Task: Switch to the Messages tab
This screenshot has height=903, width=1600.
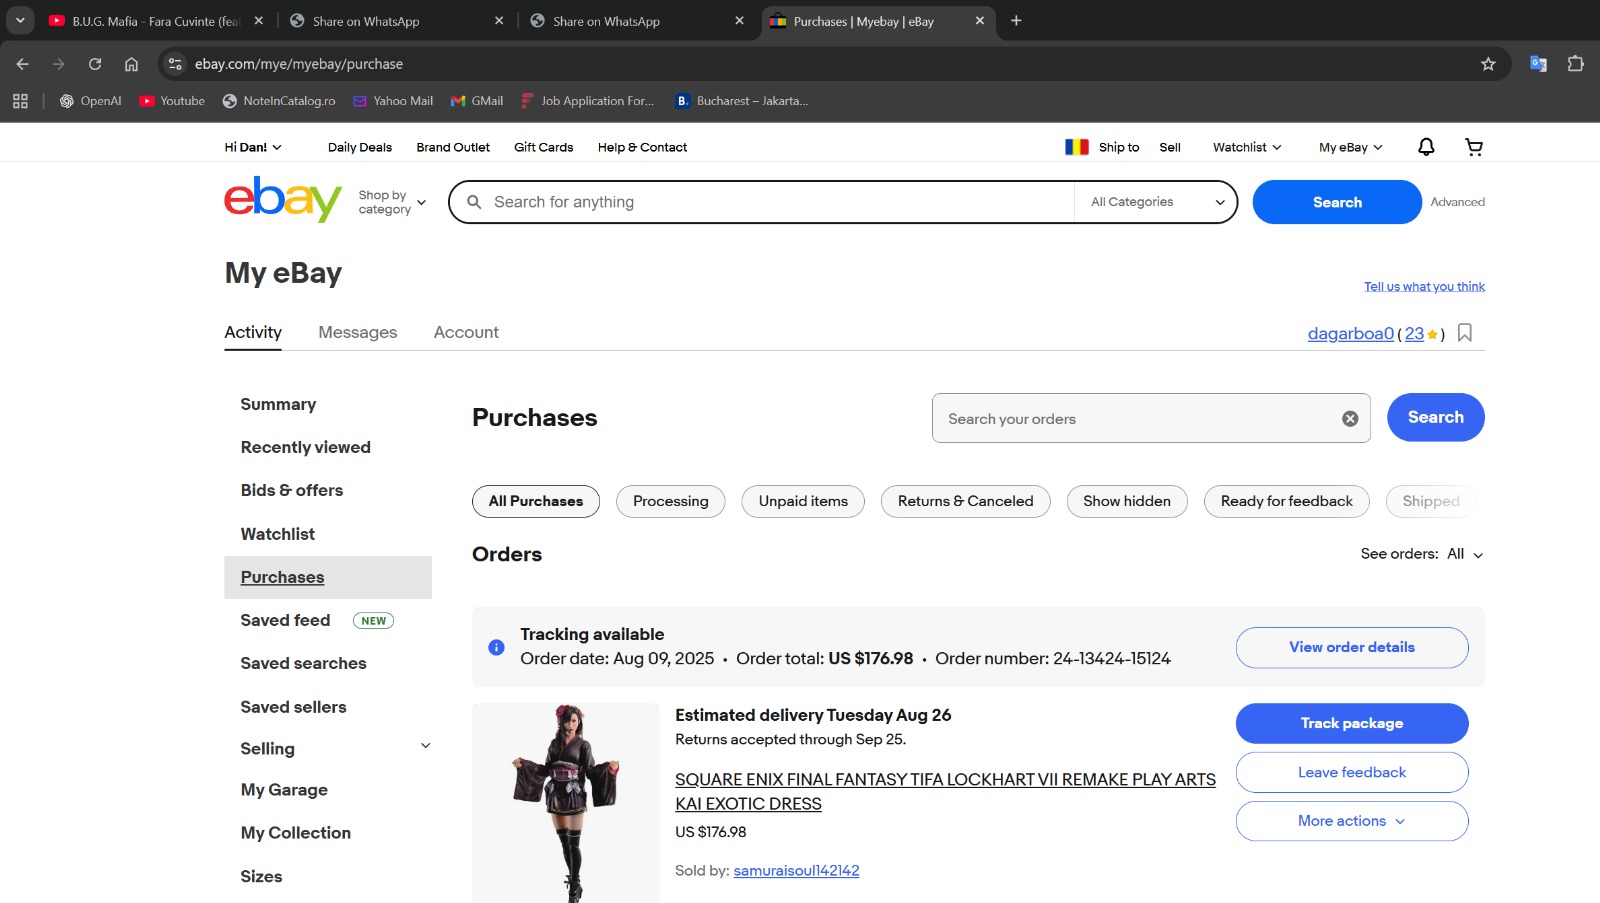Action: click(358, 332)
